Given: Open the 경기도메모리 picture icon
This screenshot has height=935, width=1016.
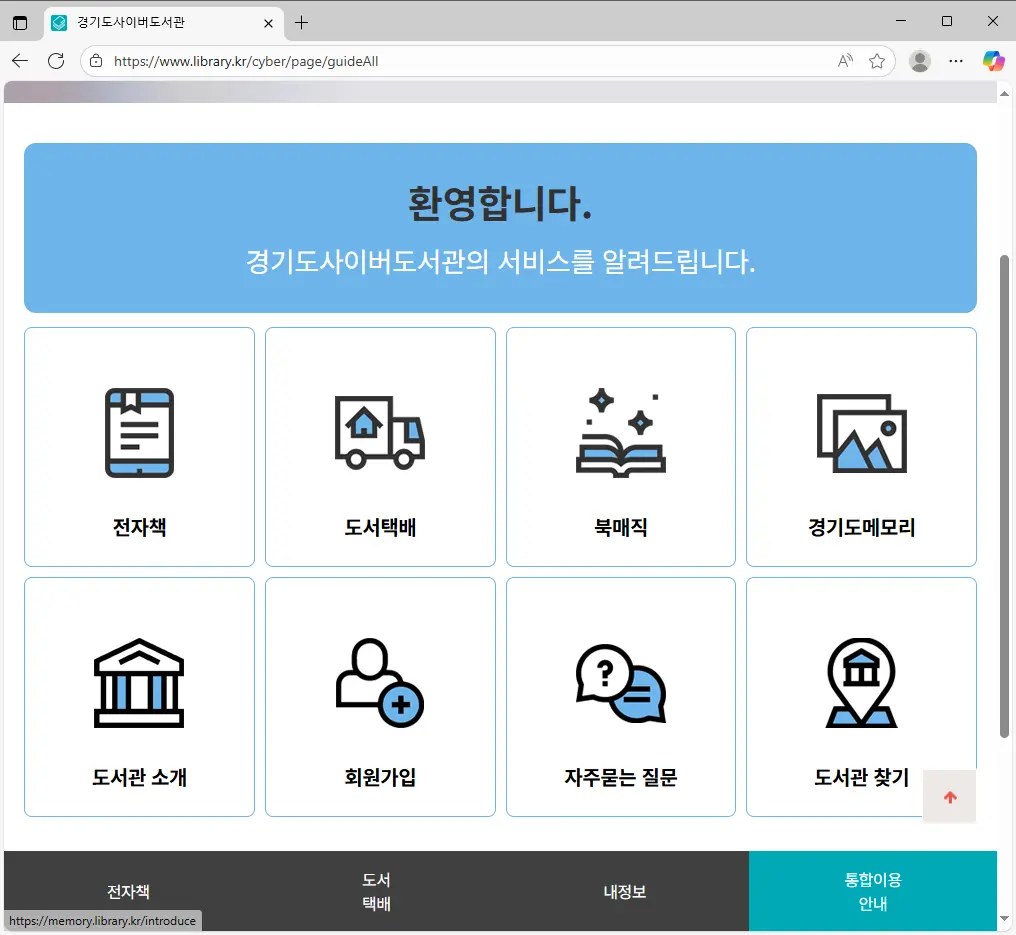Looking at the screenshot, I should point(861,433).
